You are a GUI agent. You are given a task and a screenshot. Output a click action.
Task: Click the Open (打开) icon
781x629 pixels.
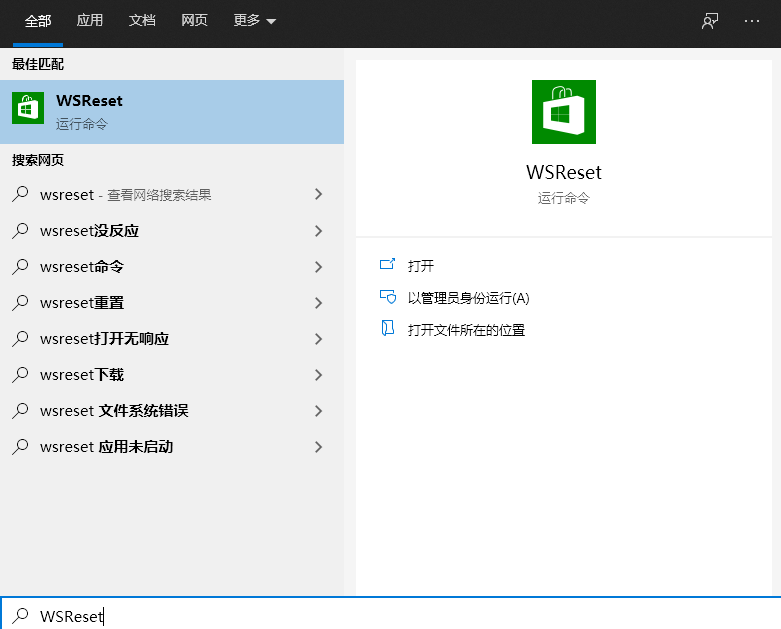pos(388,264)
